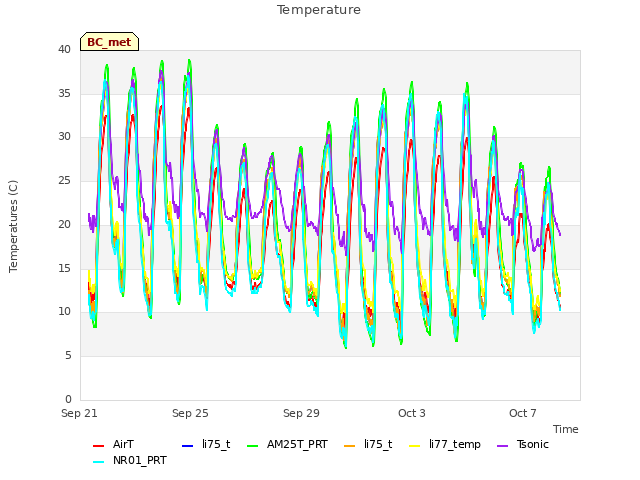The image size is (640, 480).
Task: Click the Time axis label
Action: pyautogui.click(x=566, y=429)
